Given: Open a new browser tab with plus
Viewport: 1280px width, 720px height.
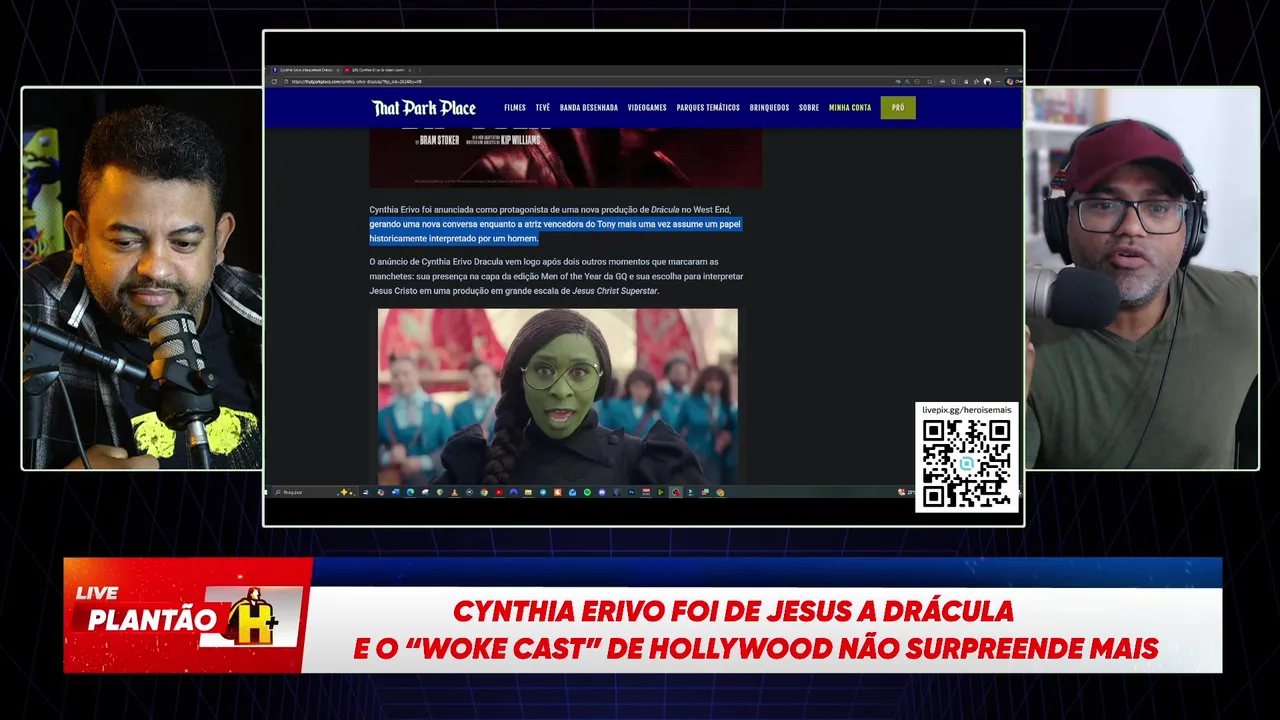Looking at the screenshot, I should pos(420,70).
